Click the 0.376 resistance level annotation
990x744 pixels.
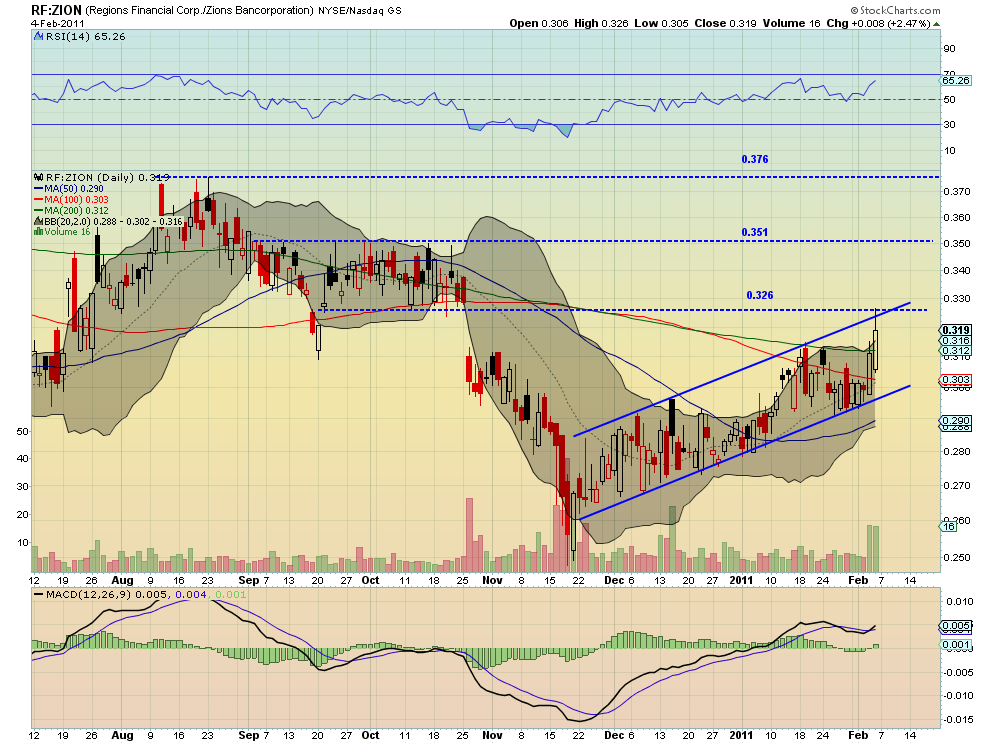(754, 159)
